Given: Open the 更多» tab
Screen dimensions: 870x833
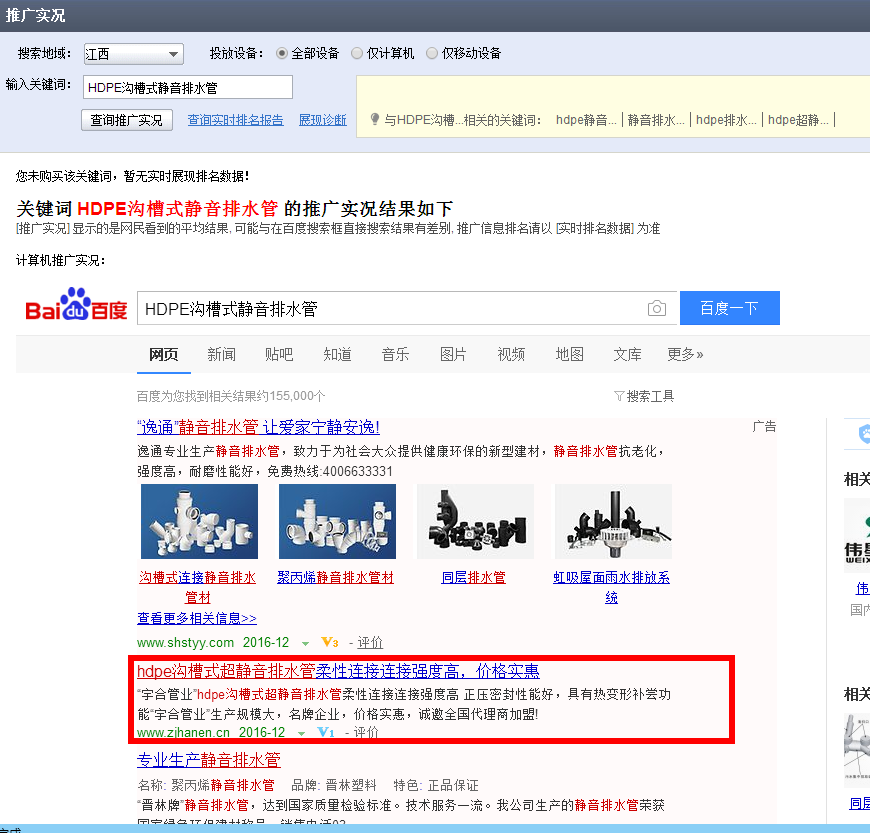Looking at the screenshot, I should pos(685,354).
